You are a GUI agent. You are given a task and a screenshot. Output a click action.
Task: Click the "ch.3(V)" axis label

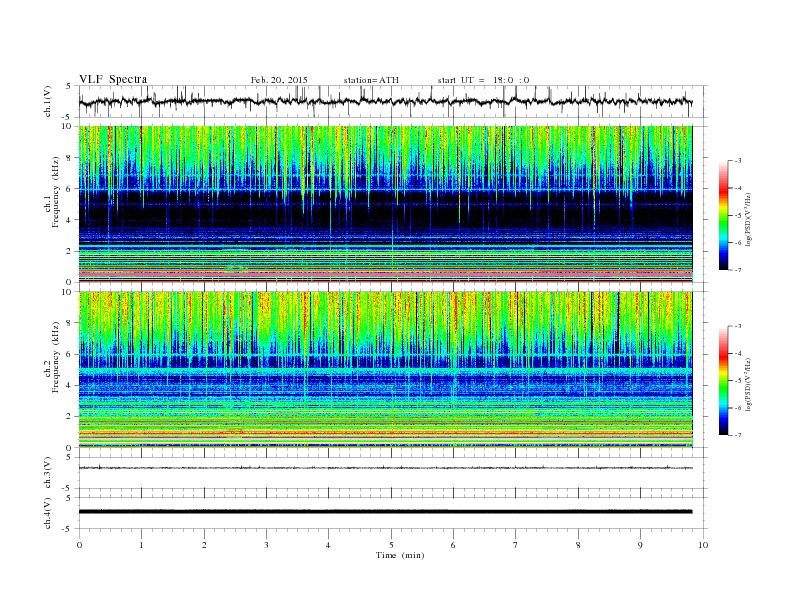(48, 473)
